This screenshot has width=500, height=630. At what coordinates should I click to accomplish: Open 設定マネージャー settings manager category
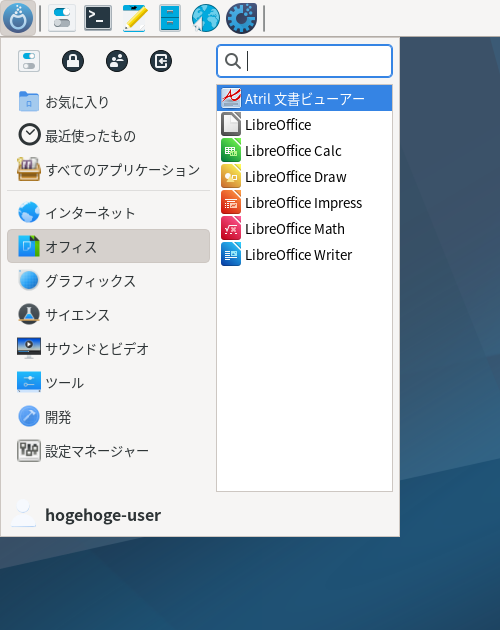(x=109, y=451)
